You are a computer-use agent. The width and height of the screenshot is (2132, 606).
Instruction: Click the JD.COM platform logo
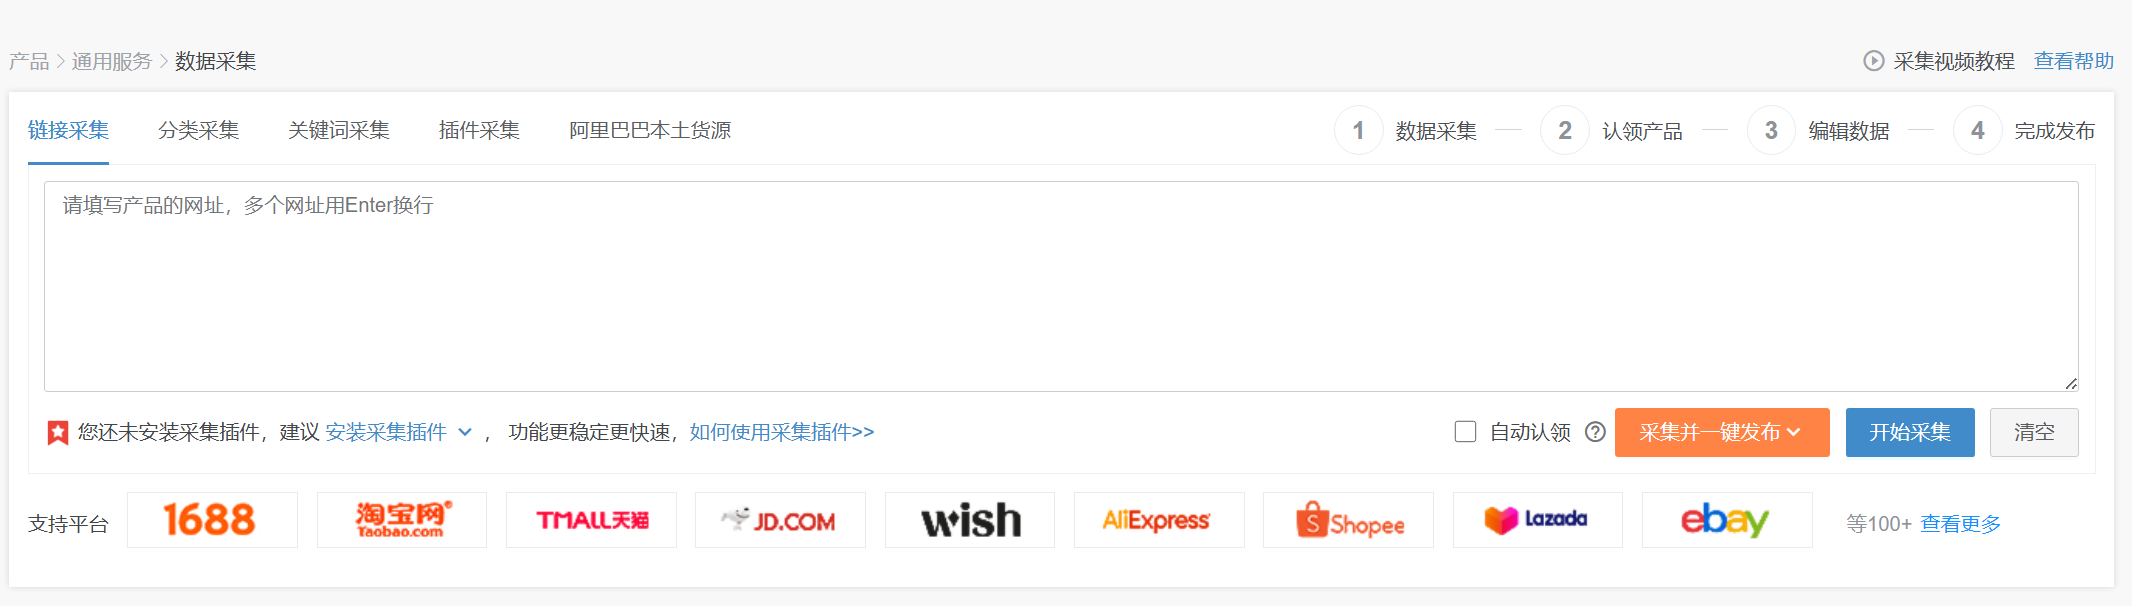tap(780, 520)
